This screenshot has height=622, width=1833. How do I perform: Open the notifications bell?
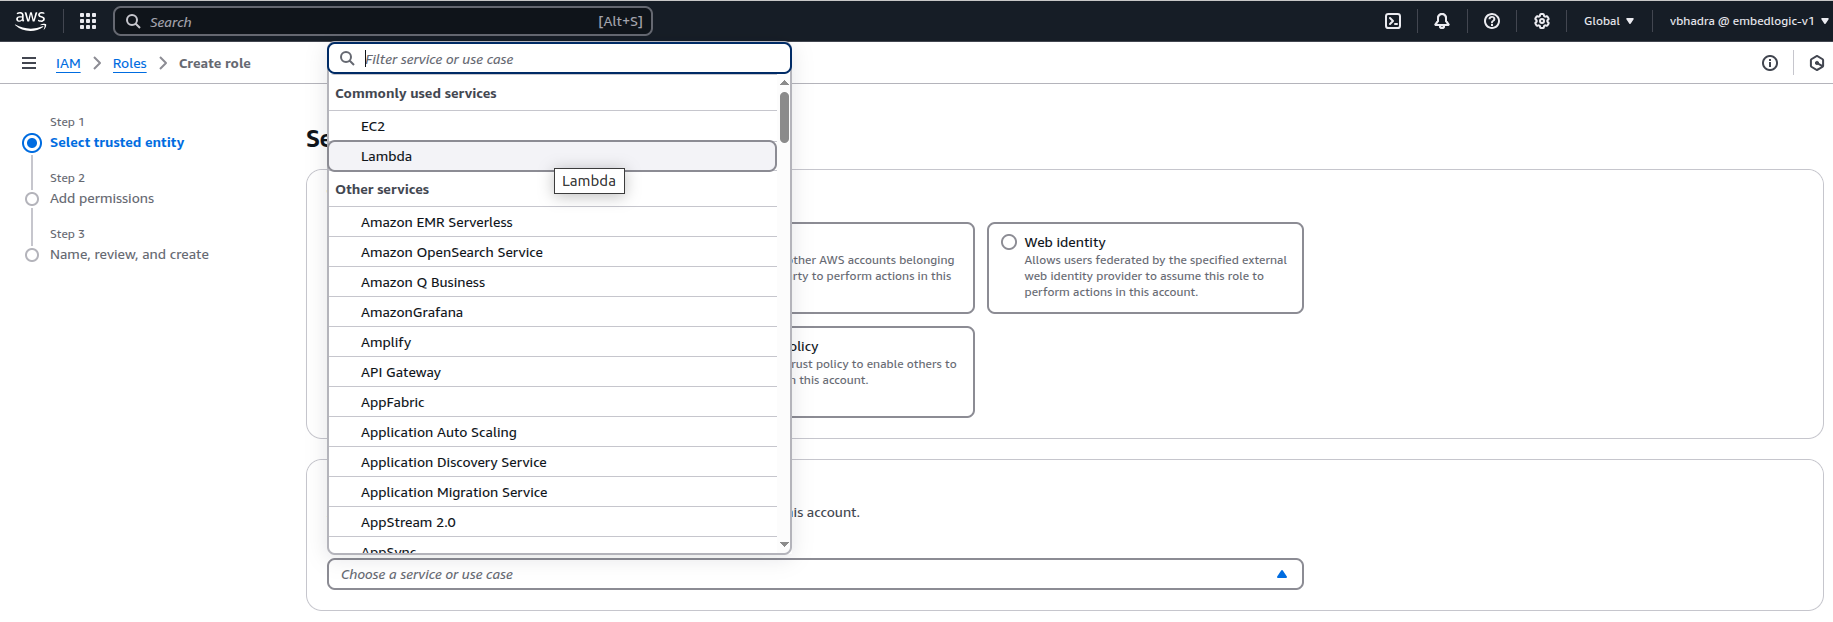pyautogui.click(x=1441, y=21)
